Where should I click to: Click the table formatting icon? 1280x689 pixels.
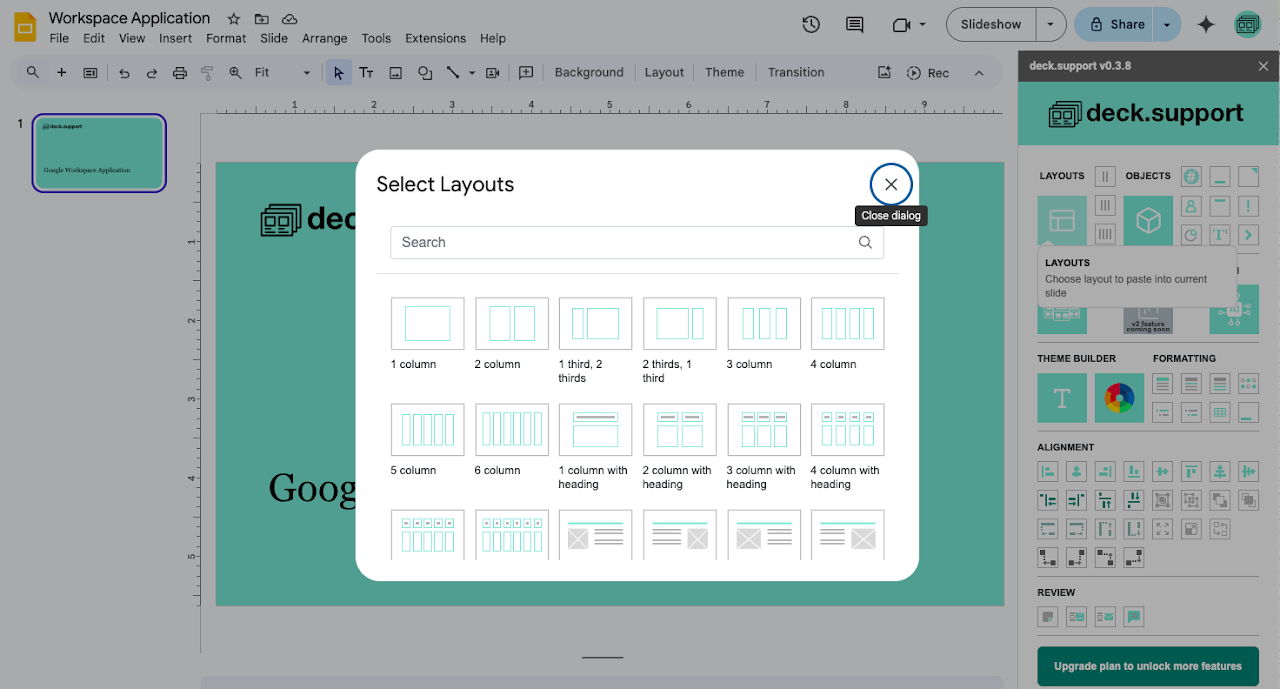pyautogui.click(x=1220, y=412)
